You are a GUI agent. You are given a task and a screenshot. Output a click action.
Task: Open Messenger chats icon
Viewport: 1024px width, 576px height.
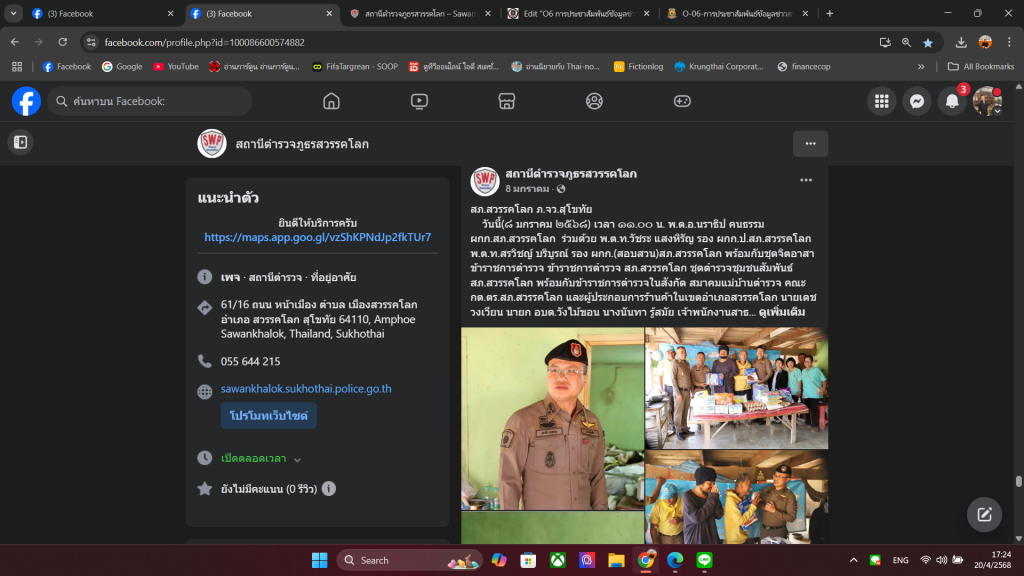tap(916, 101)
